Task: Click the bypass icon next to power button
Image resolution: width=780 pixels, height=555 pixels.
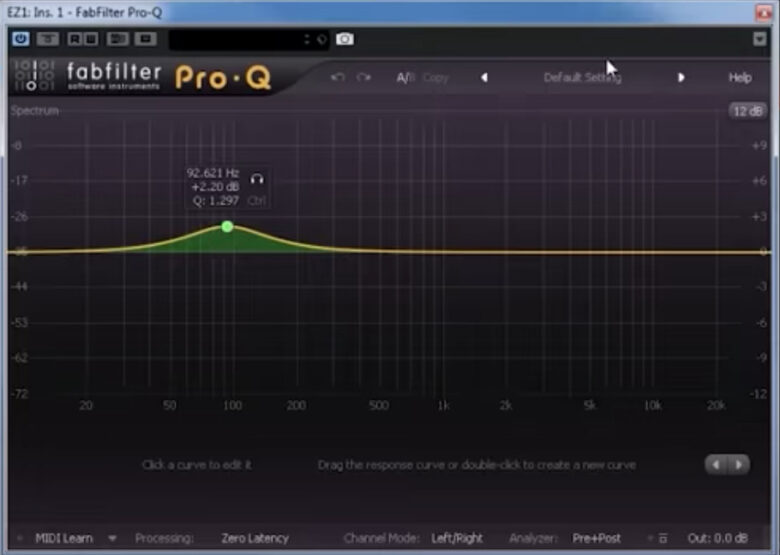Action: (48, 39)
